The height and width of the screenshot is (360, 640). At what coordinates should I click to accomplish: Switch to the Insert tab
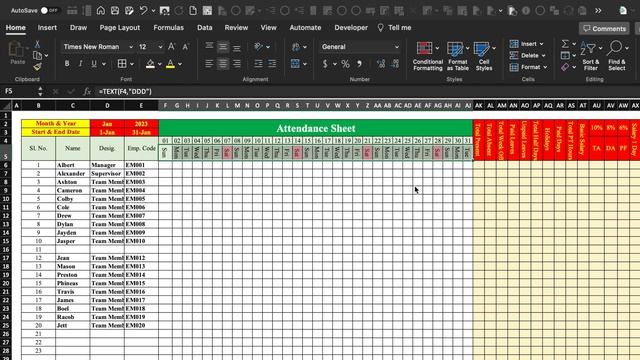tap(47, 28)
